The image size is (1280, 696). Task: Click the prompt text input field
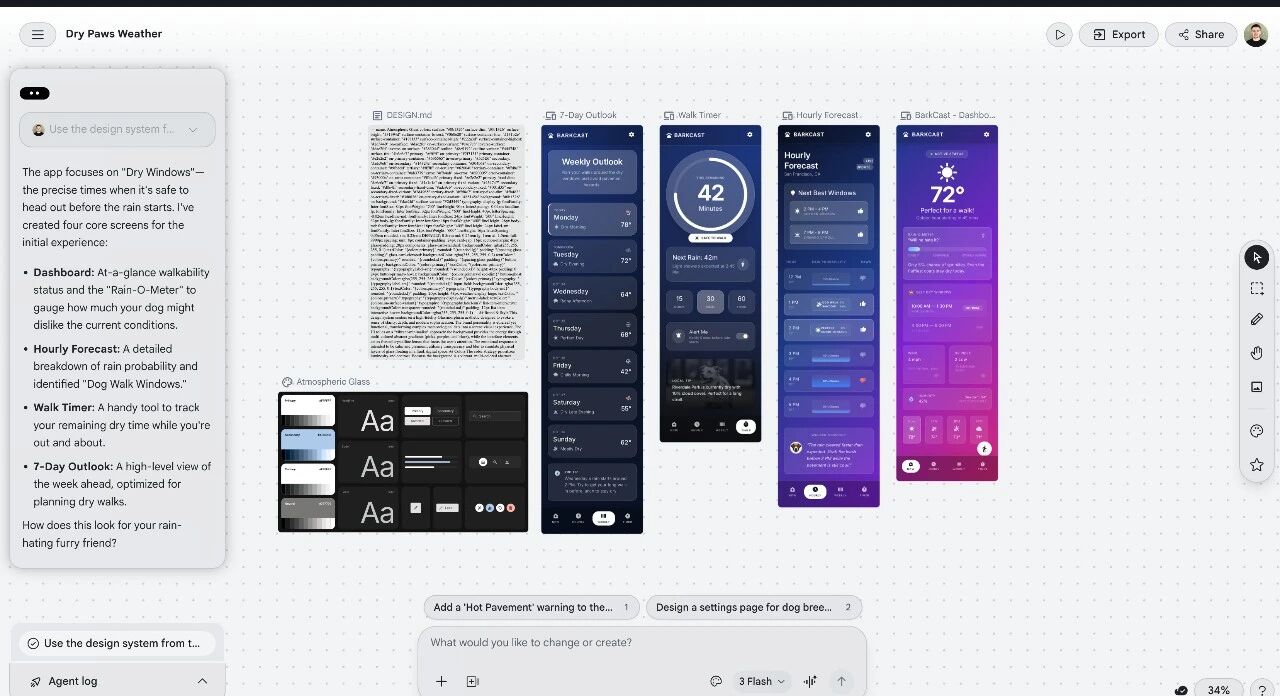pyautogui.click(x=641, y=643)
